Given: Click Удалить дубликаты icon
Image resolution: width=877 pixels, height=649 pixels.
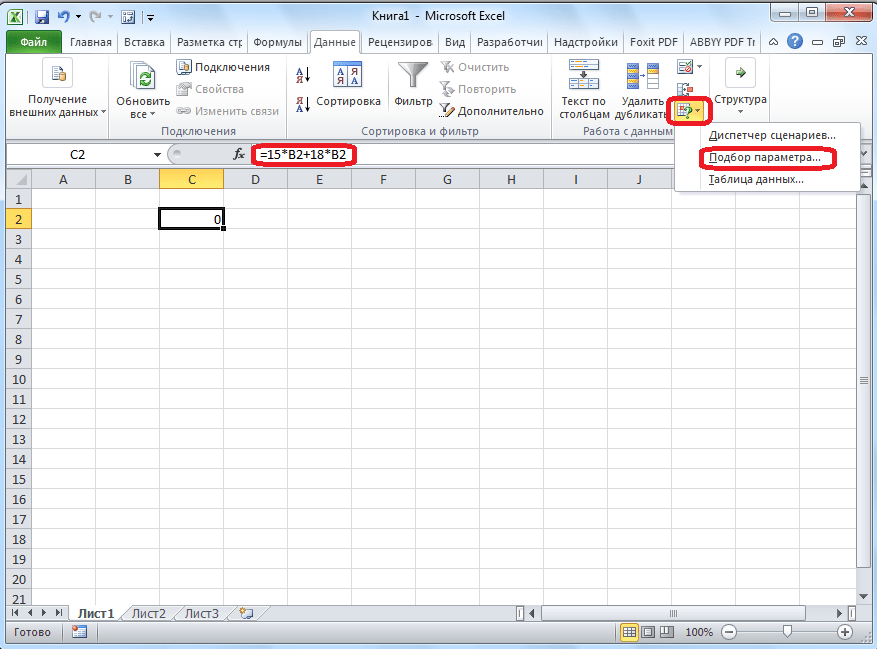Looking at the screenshot, I should 642,76.
